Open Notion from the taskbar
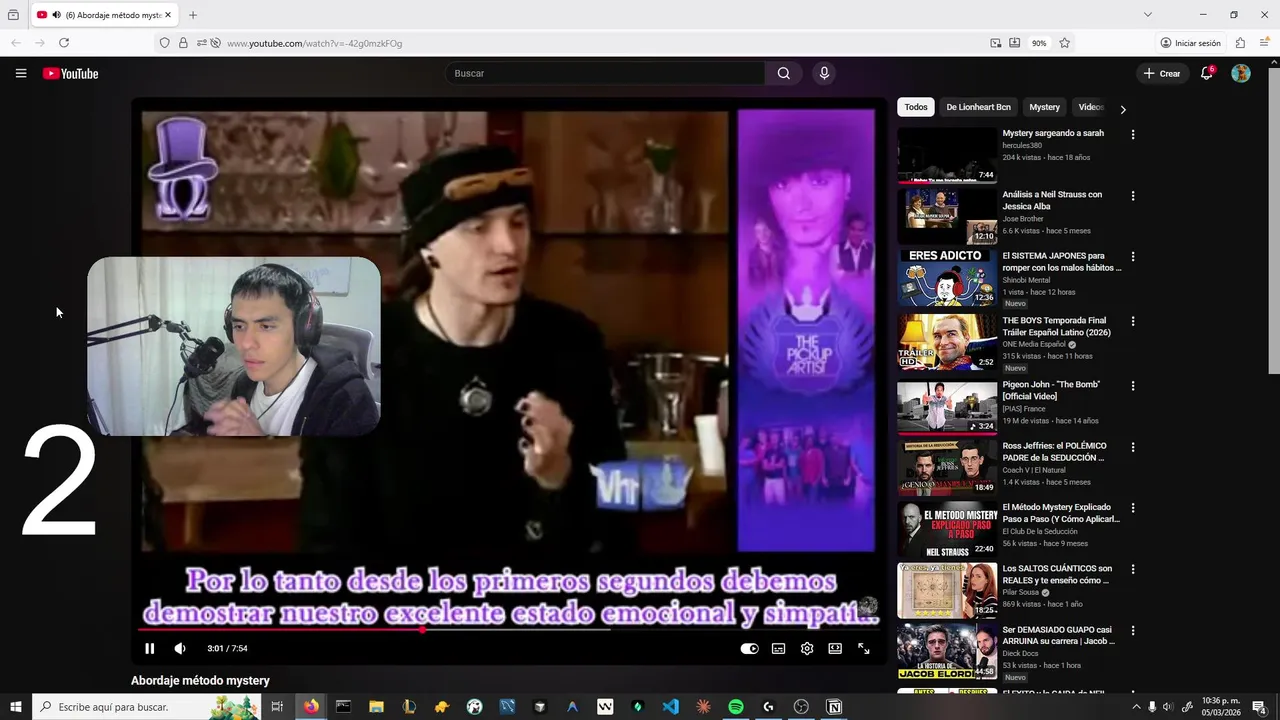The image size is (1280, 720). (834, 707)
